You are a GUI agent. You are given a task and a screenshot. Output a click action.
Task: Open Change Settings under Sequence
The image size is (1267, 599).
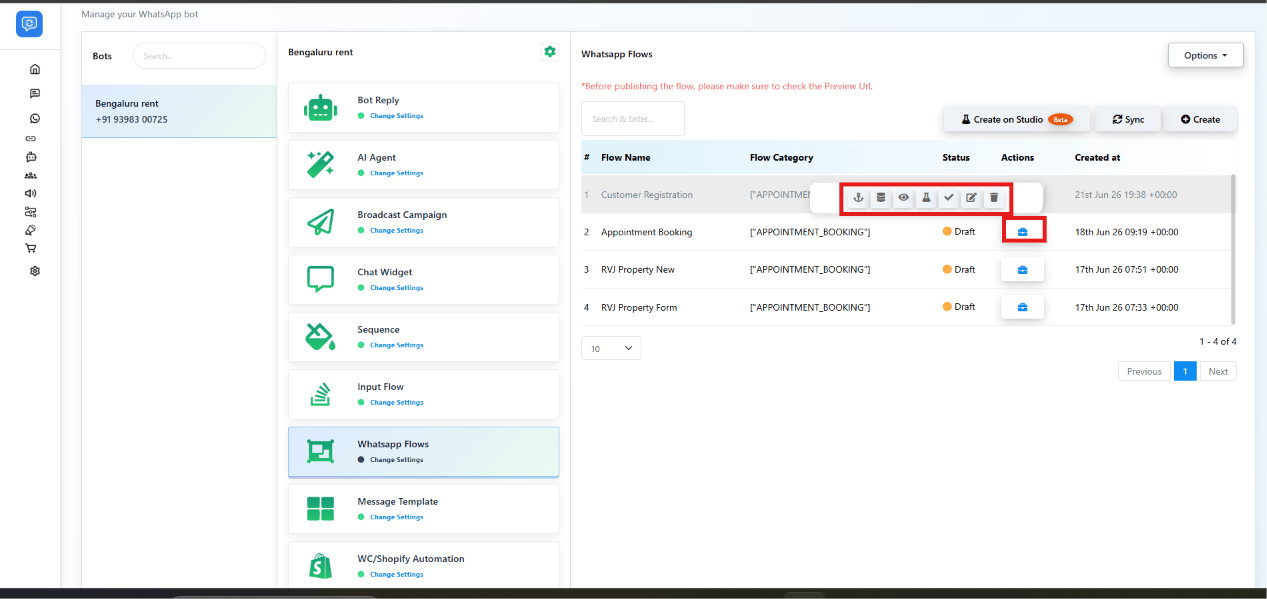pyautogui.click(x=396, y=345)
